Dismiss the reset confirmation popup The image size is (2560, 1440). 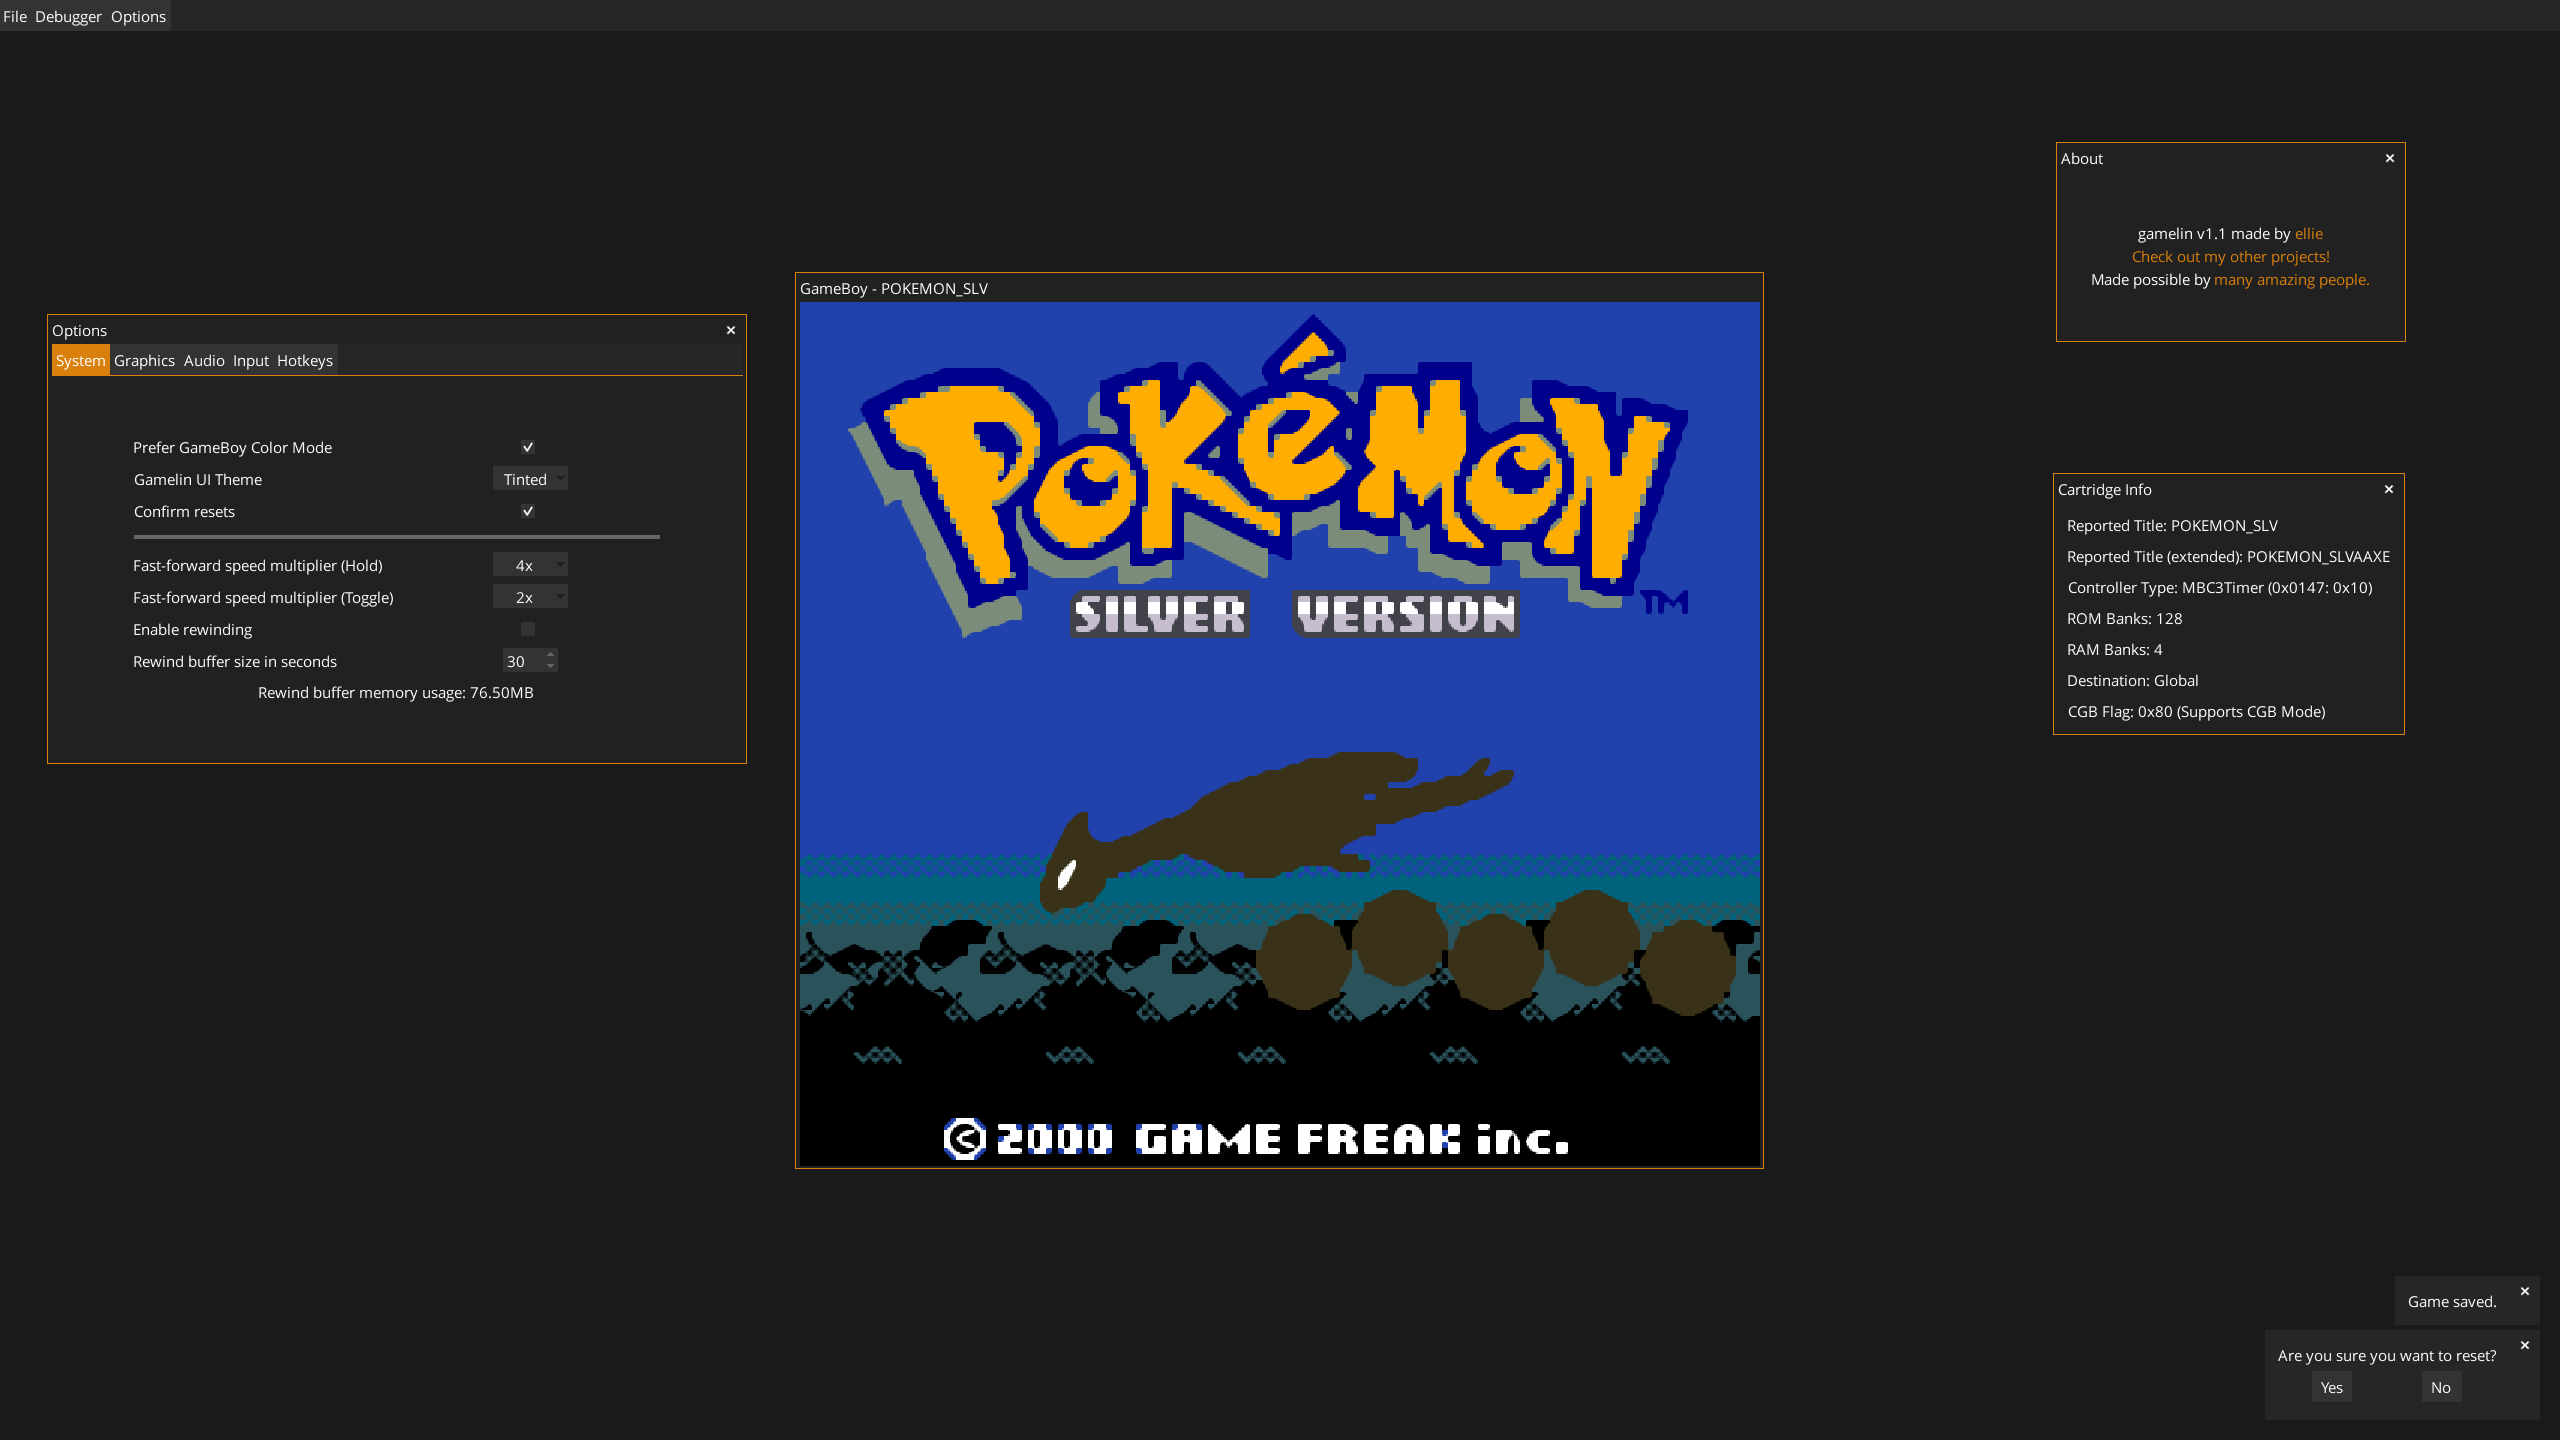pos(2525,1345)
